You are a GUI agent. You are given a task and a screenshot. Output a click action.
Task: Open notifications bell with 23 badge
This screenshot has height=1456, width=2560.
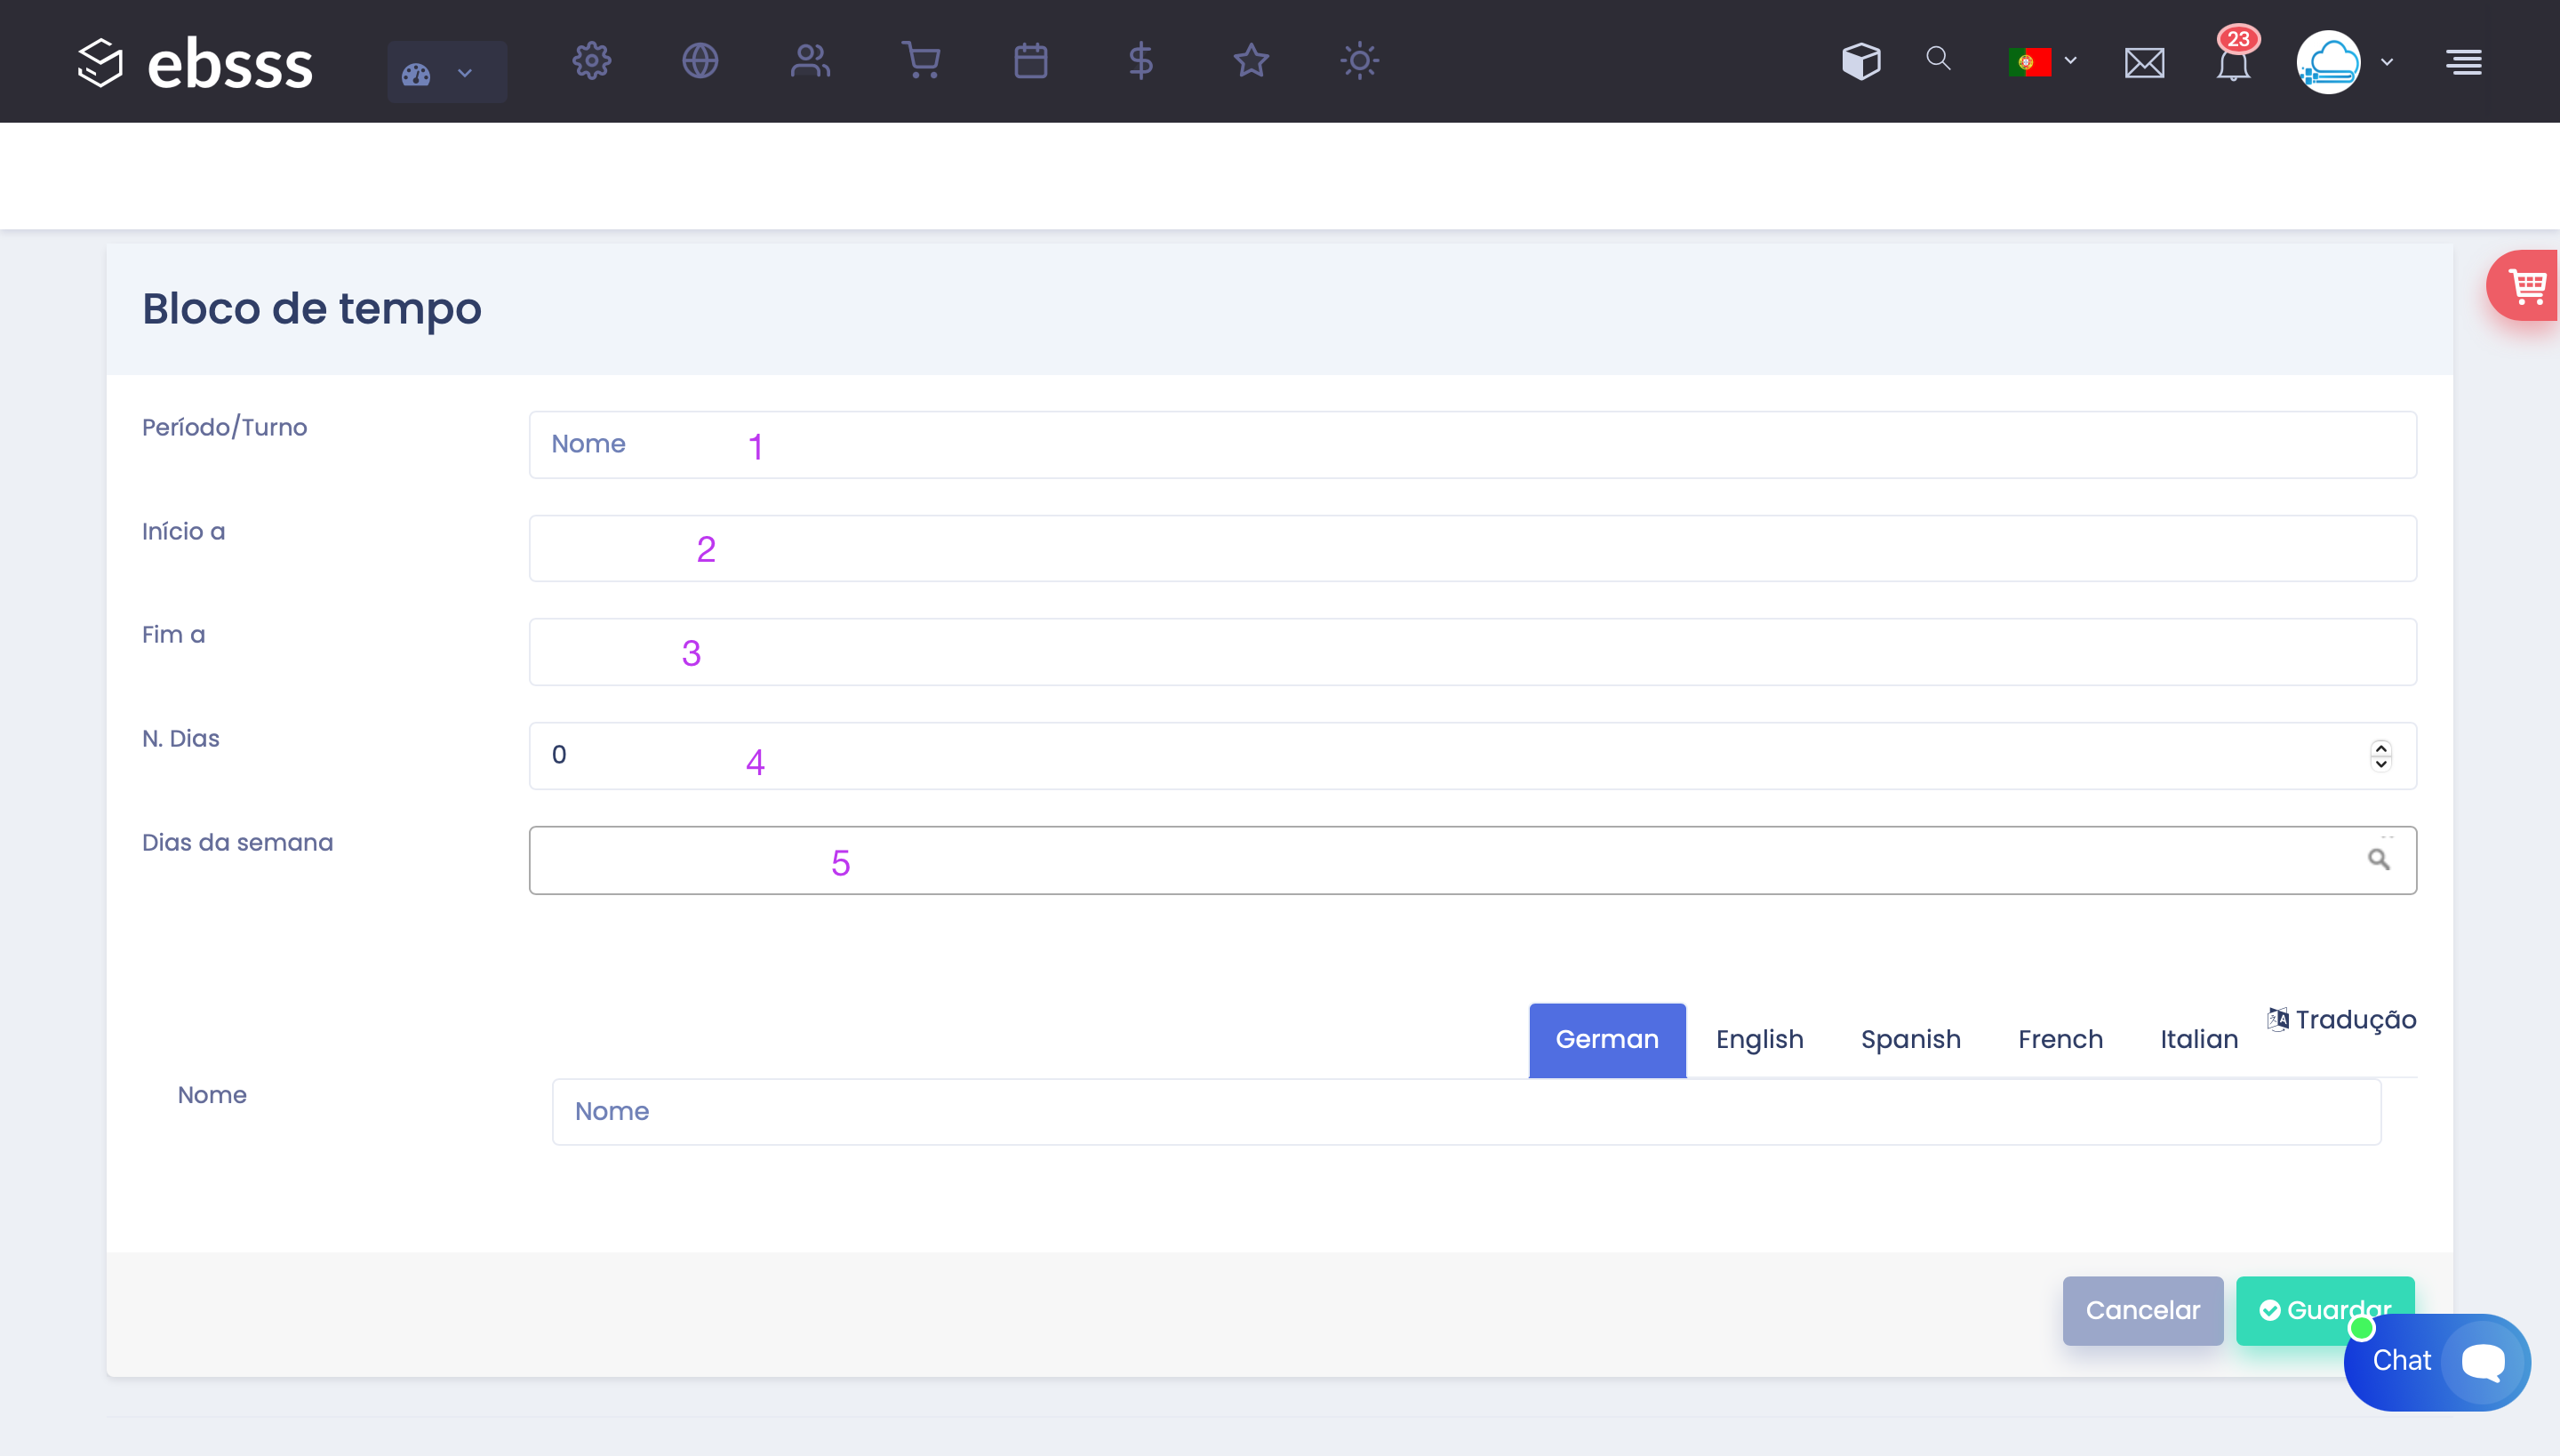[x=2233, y=63]
